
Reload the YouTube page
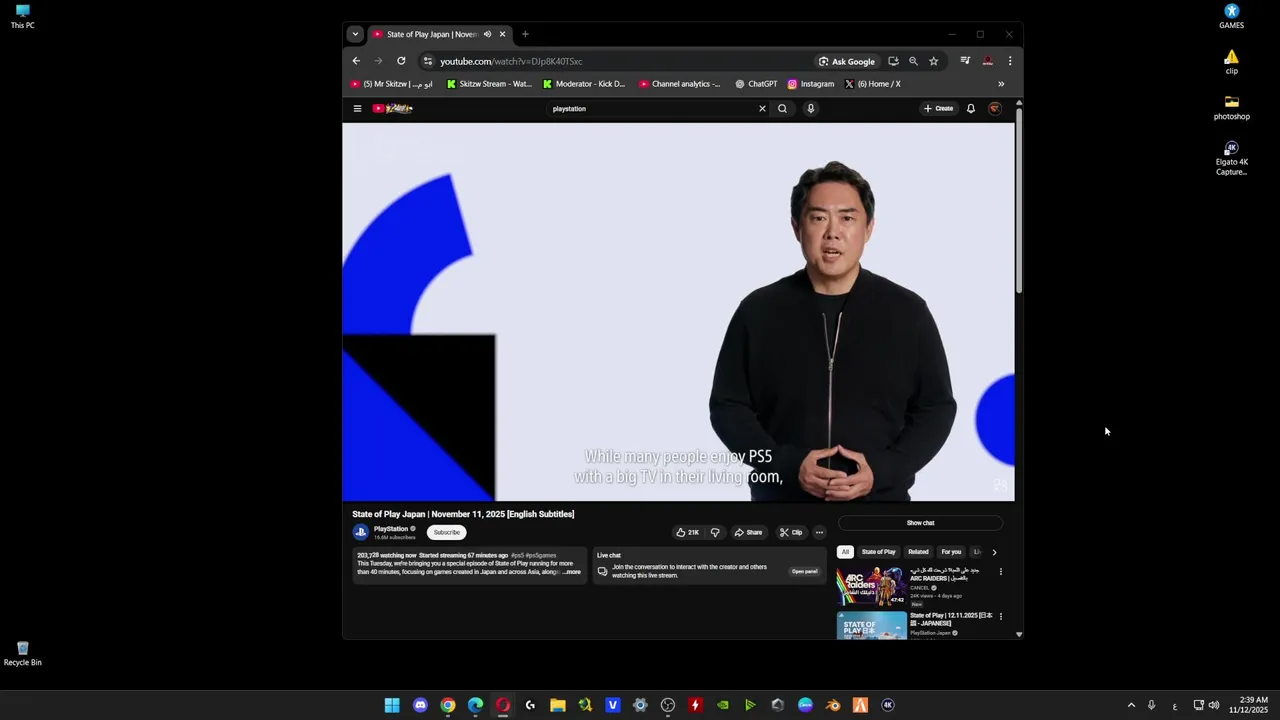401,61
